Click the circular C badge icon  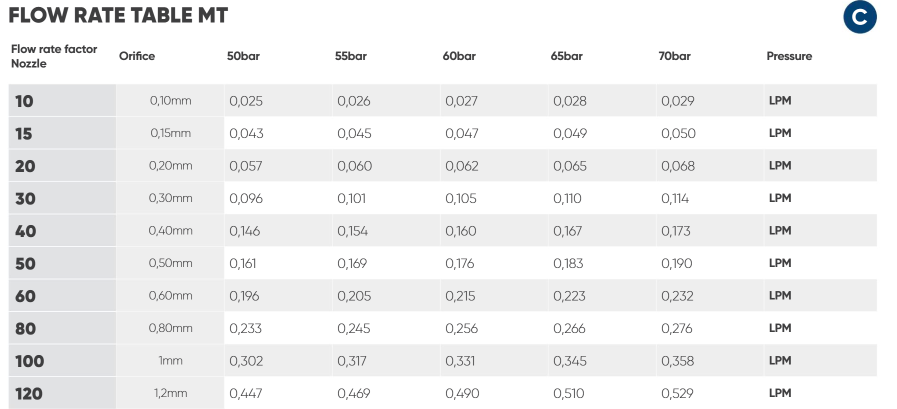point(859,17)
